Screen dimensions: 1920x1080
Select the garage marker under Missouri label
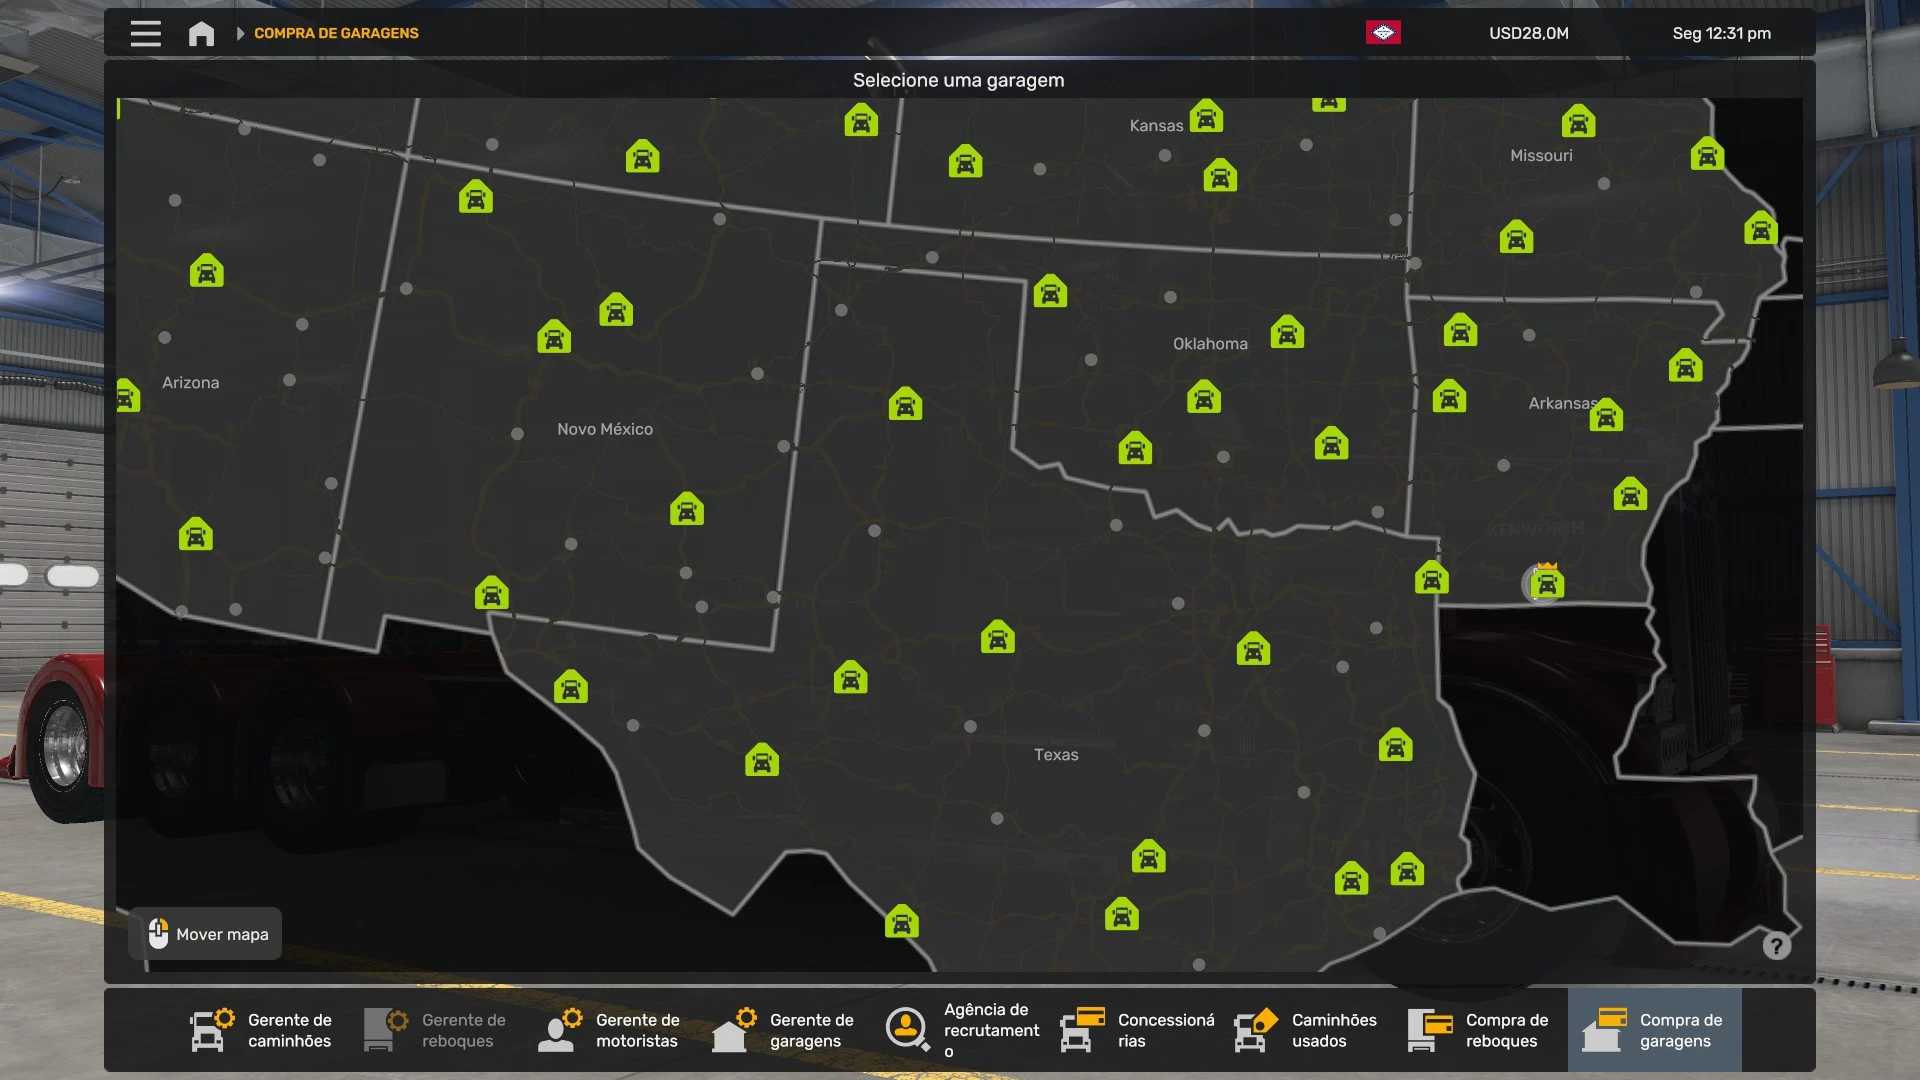[1516, 238]
